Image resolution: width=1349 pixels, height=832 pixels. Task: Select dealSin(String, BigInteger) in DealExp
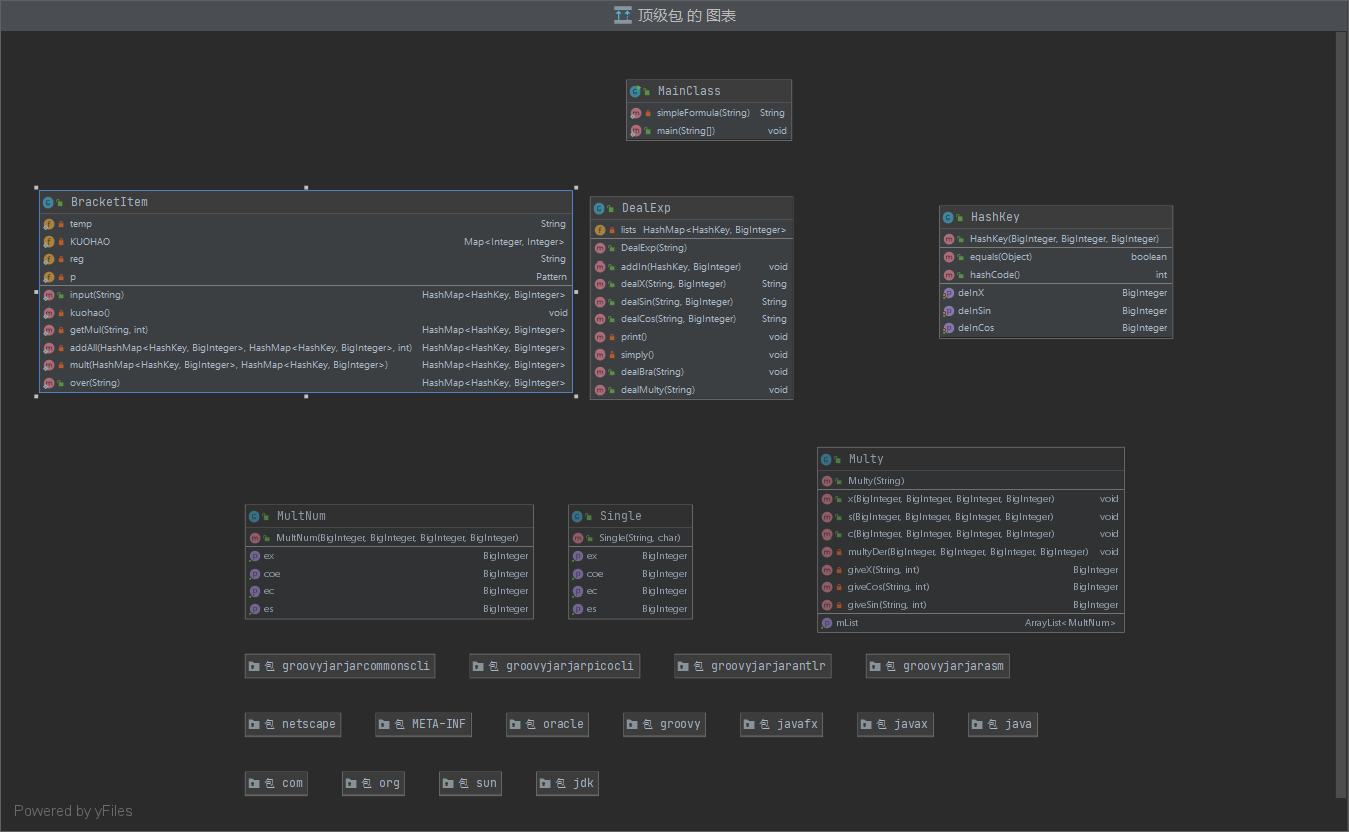click(691, 302)
